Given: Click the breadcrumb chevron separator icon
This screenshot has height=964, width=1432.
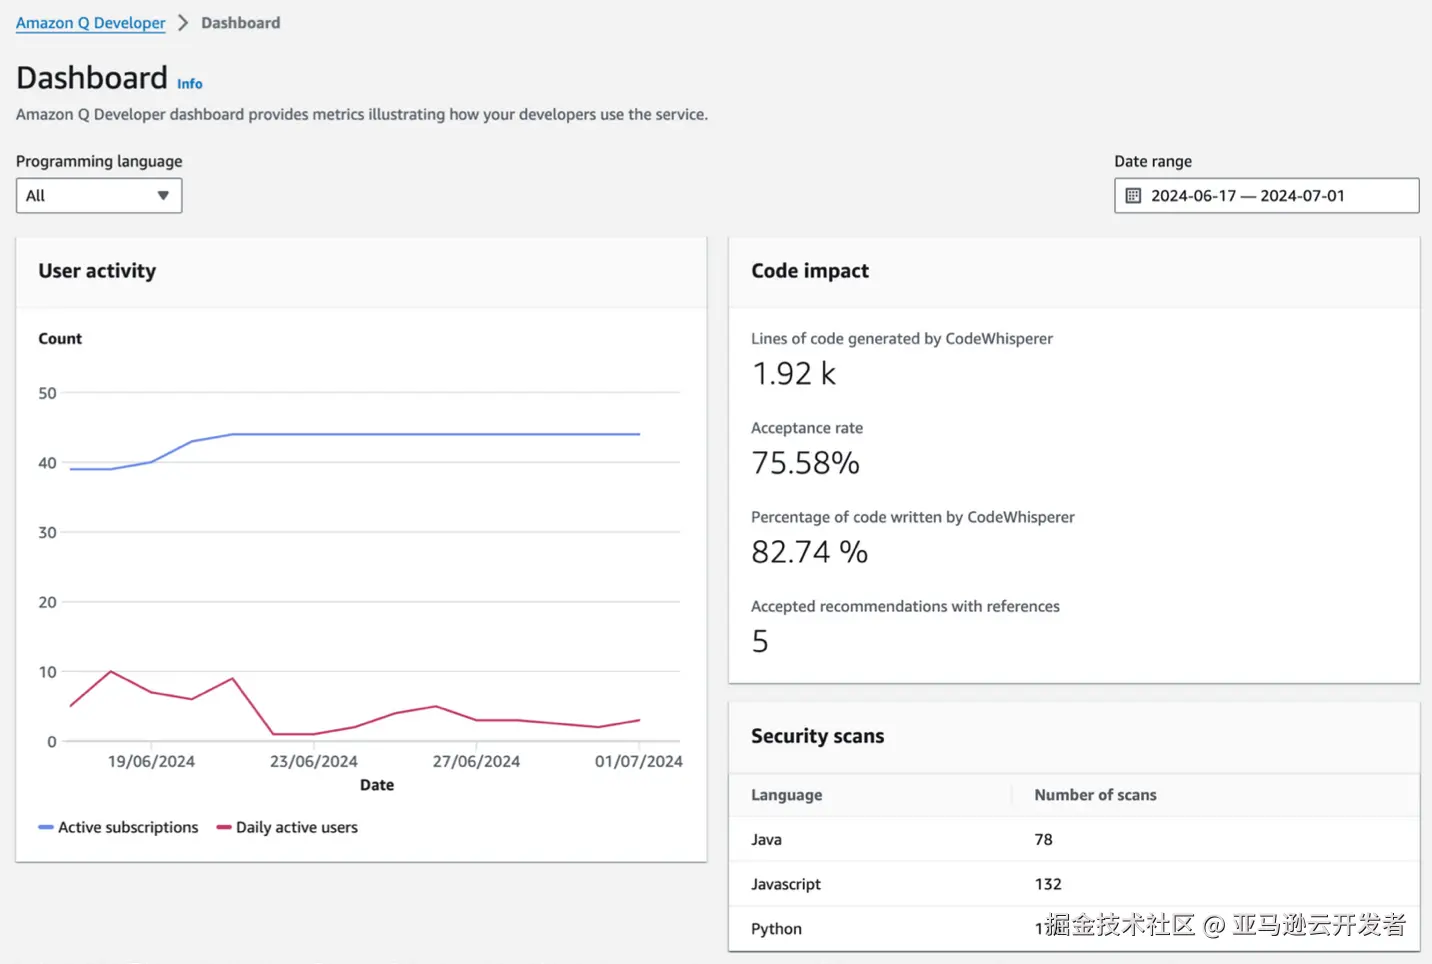Looking at the screenshot, I should (x=183, y=23).
